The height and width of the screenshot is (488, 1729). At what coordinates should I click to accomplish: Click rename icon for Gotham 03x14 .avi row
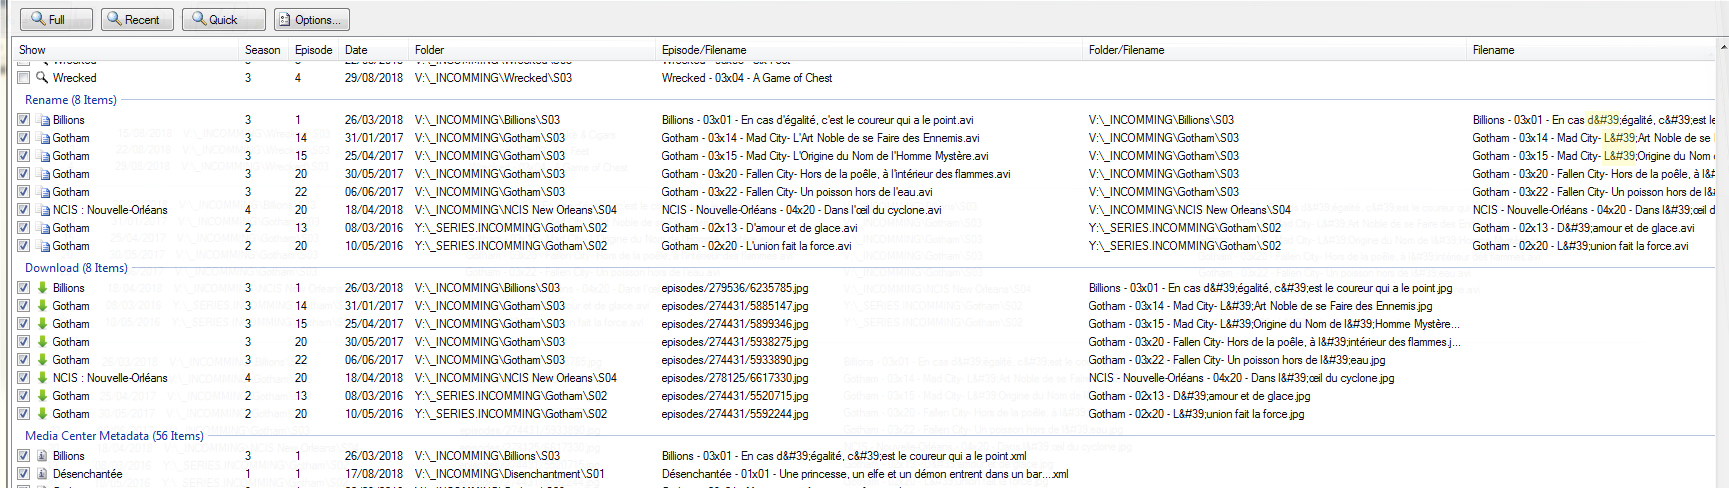pyautogui.click(x=43, y=138)
